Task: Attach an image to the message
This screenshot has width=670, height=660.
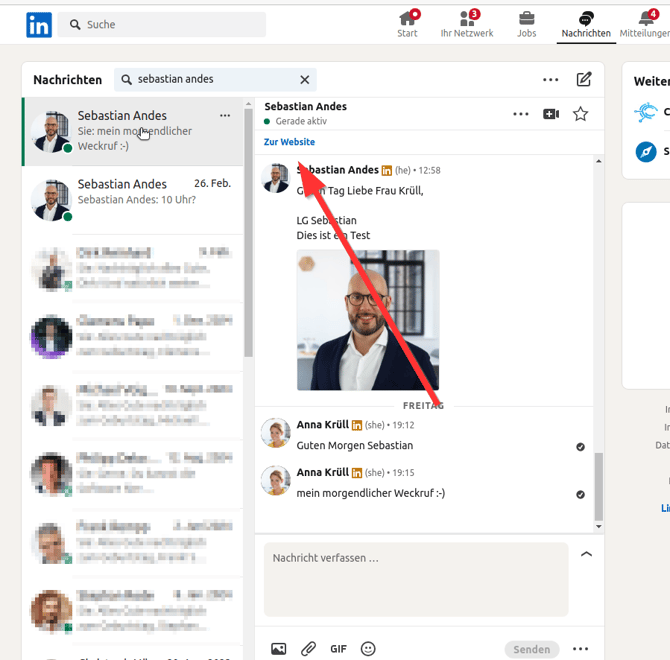Action: click(279, 649)
